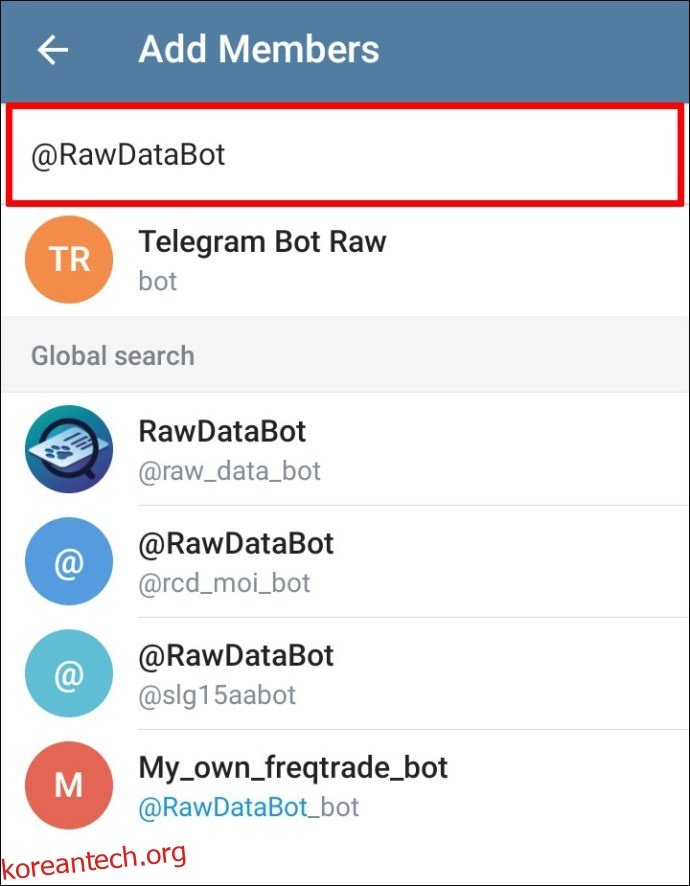Select RawDataBot in global search results
Screen dimensions: 690x886
222,432
